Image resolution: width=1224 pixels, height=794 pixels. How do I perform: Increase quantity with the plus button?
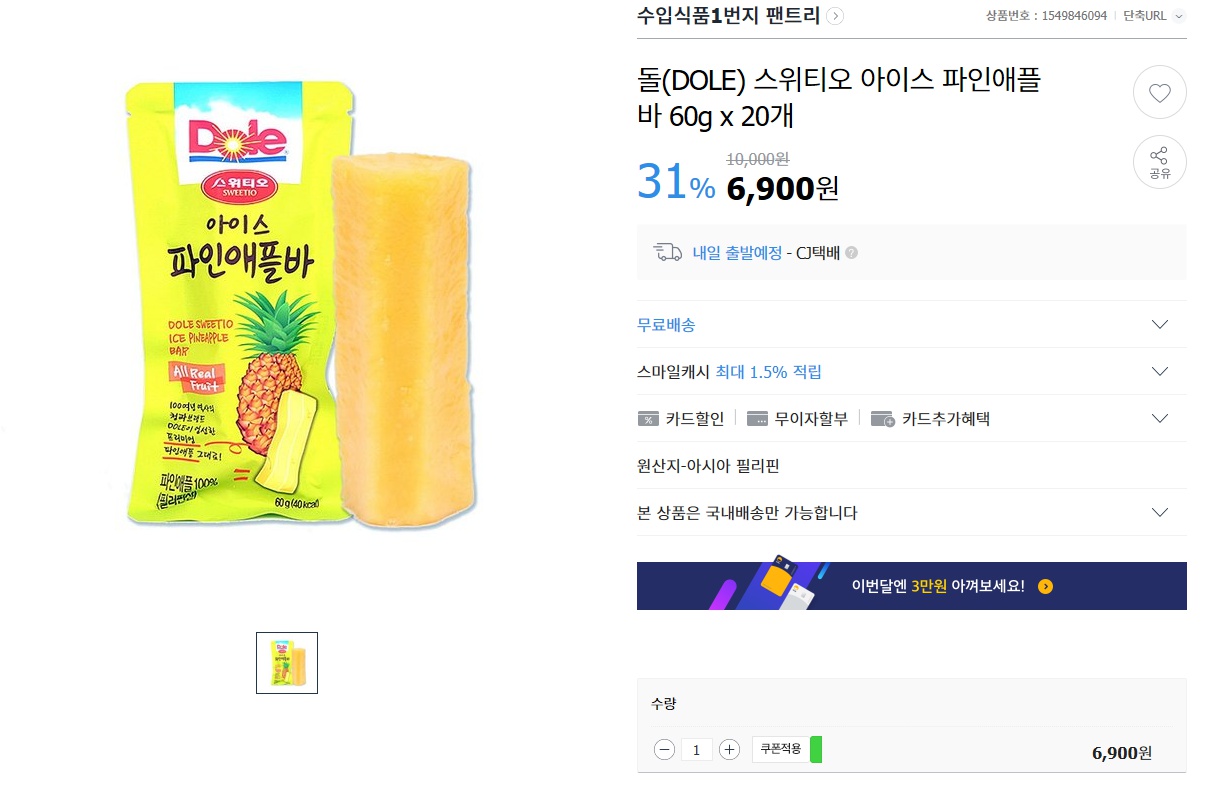[x=730, y=748]
